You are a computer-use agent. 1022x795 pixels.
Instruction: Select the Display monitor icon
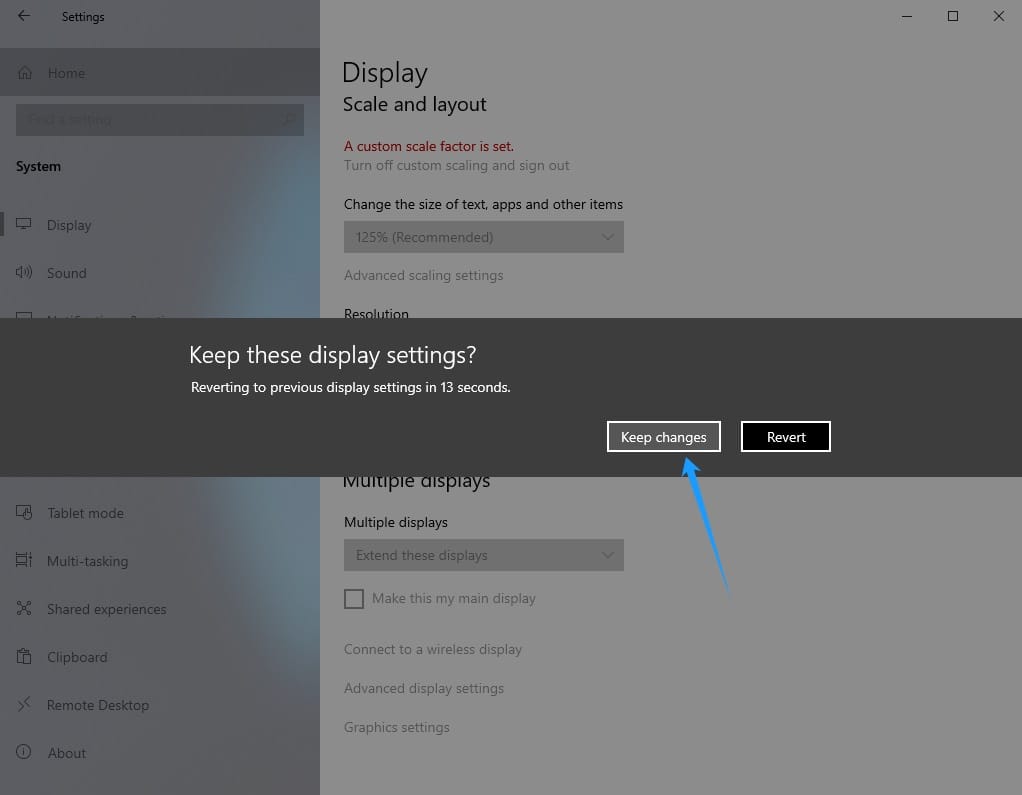[24, 225]
